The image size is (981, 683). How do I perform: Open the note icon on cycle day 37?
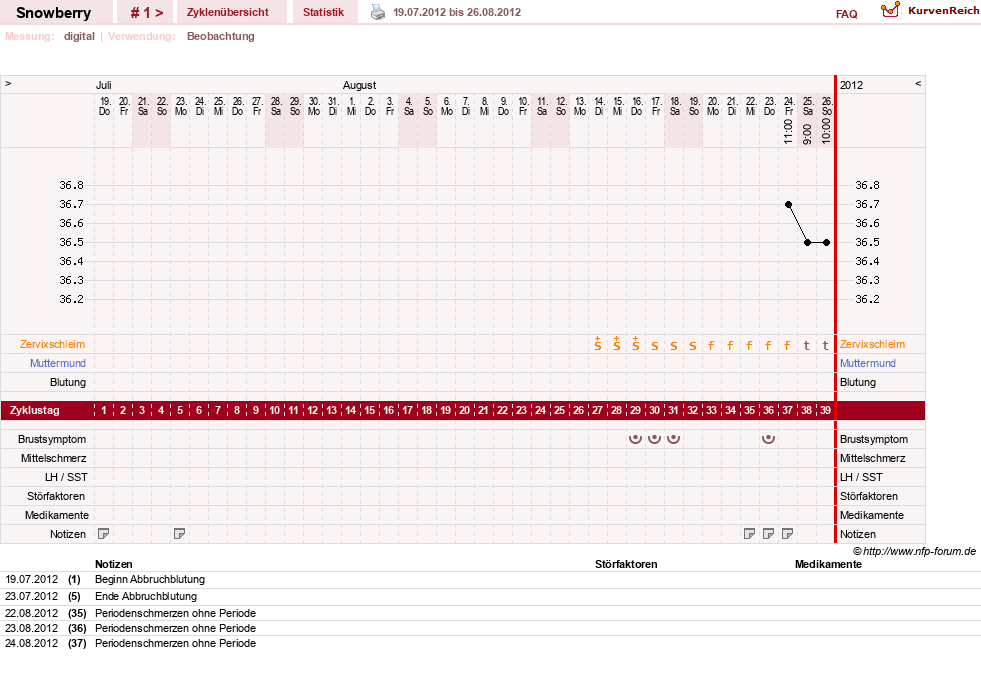(x=788, y=534)
